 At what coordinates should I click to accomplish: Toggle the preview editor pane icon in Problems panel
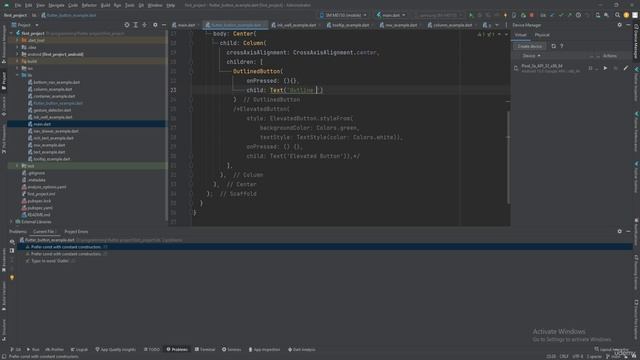(x=12, y=251)
